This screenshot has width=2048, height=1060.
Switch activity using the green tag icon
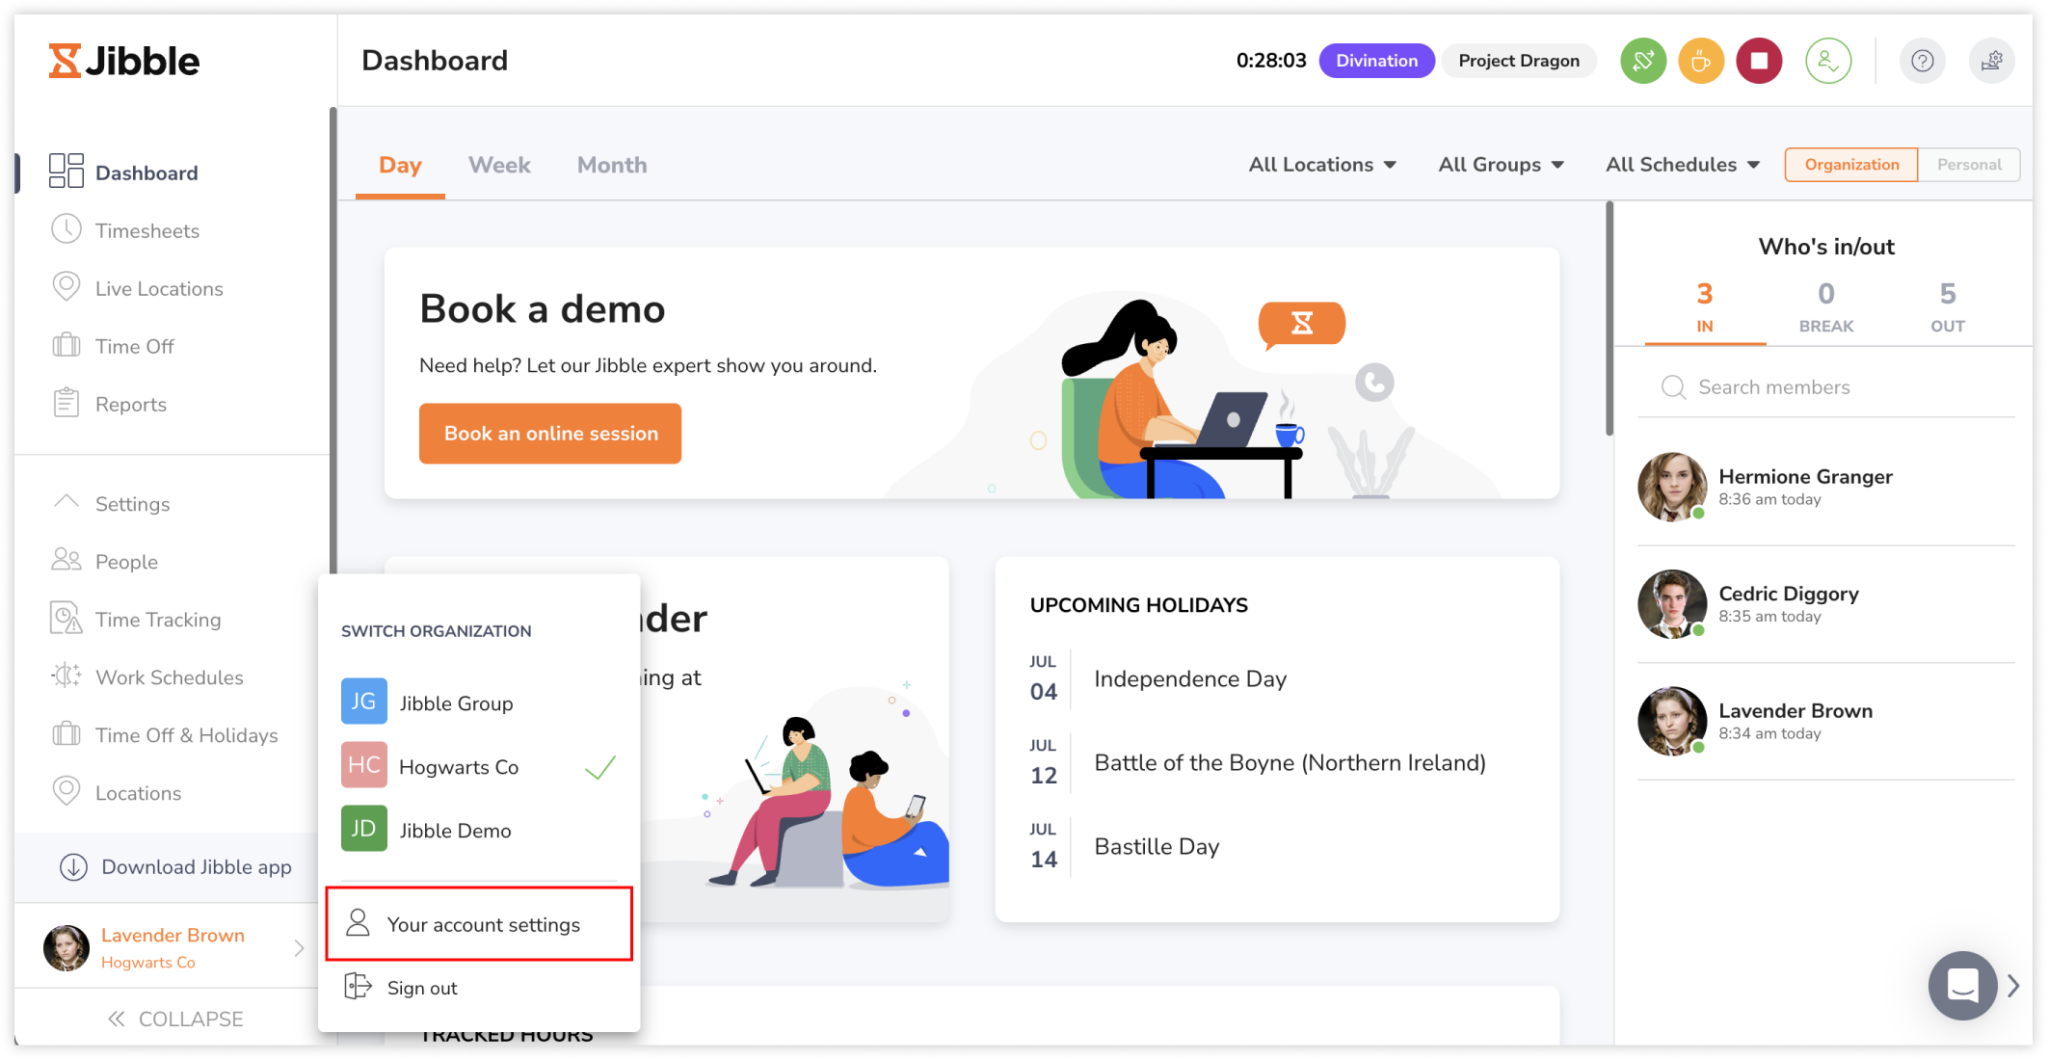[x=1642, y=60]
